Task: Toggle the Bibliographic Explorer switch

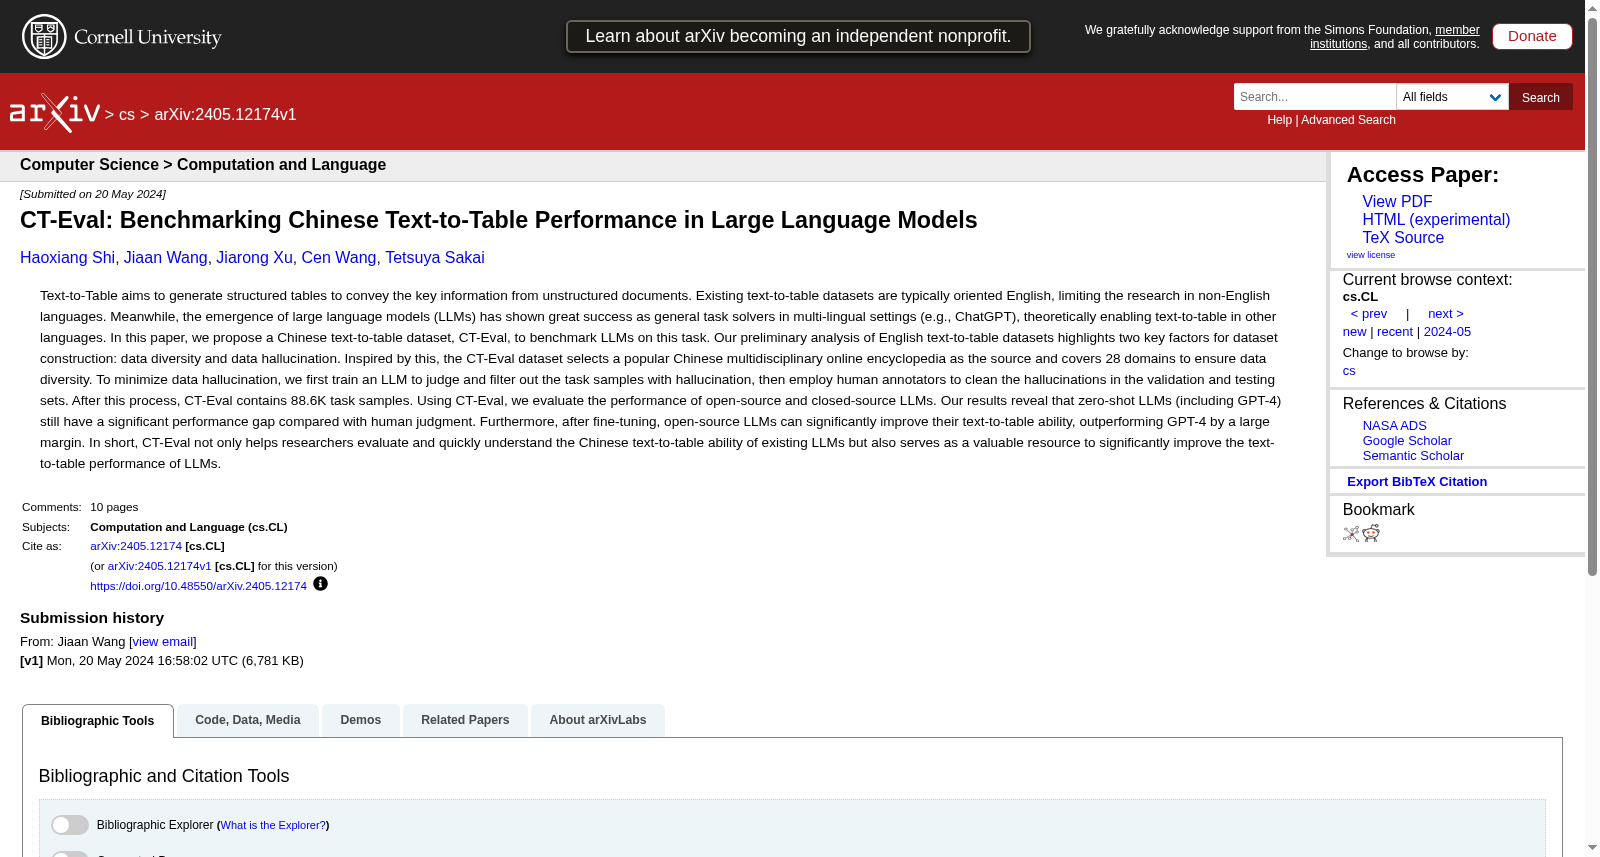Action: coord(70,825)
